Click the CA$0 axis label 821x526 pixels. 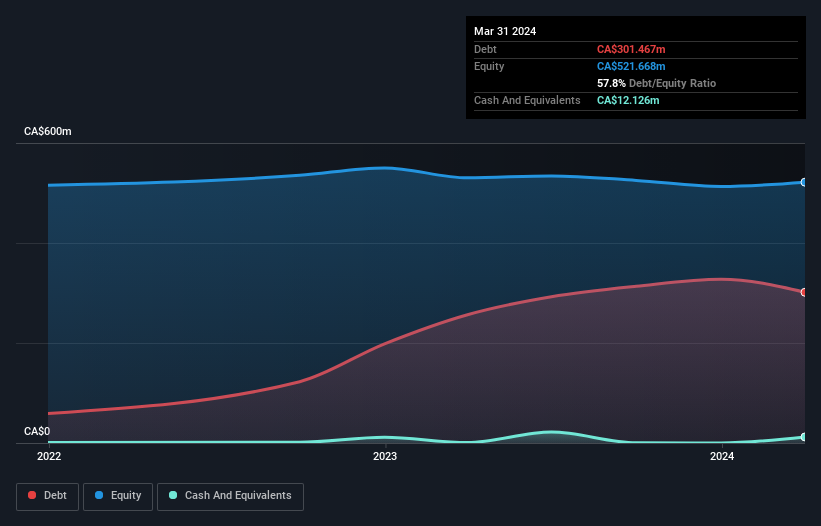[x=37, y=431]
